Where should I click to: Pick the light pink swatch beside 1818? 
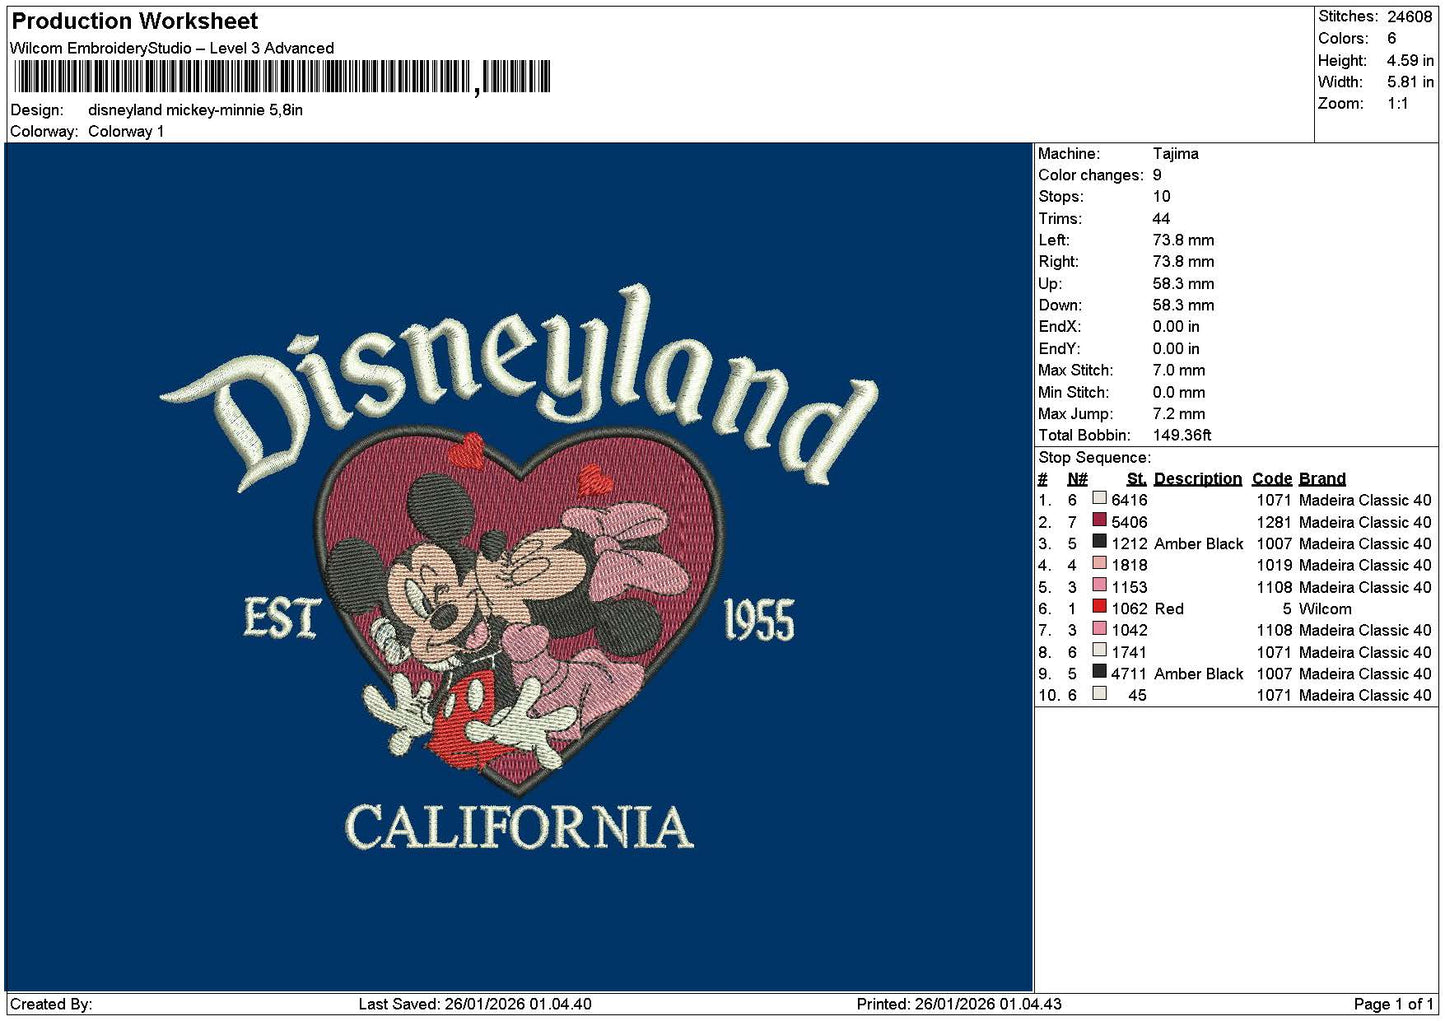pos(1099,563)
